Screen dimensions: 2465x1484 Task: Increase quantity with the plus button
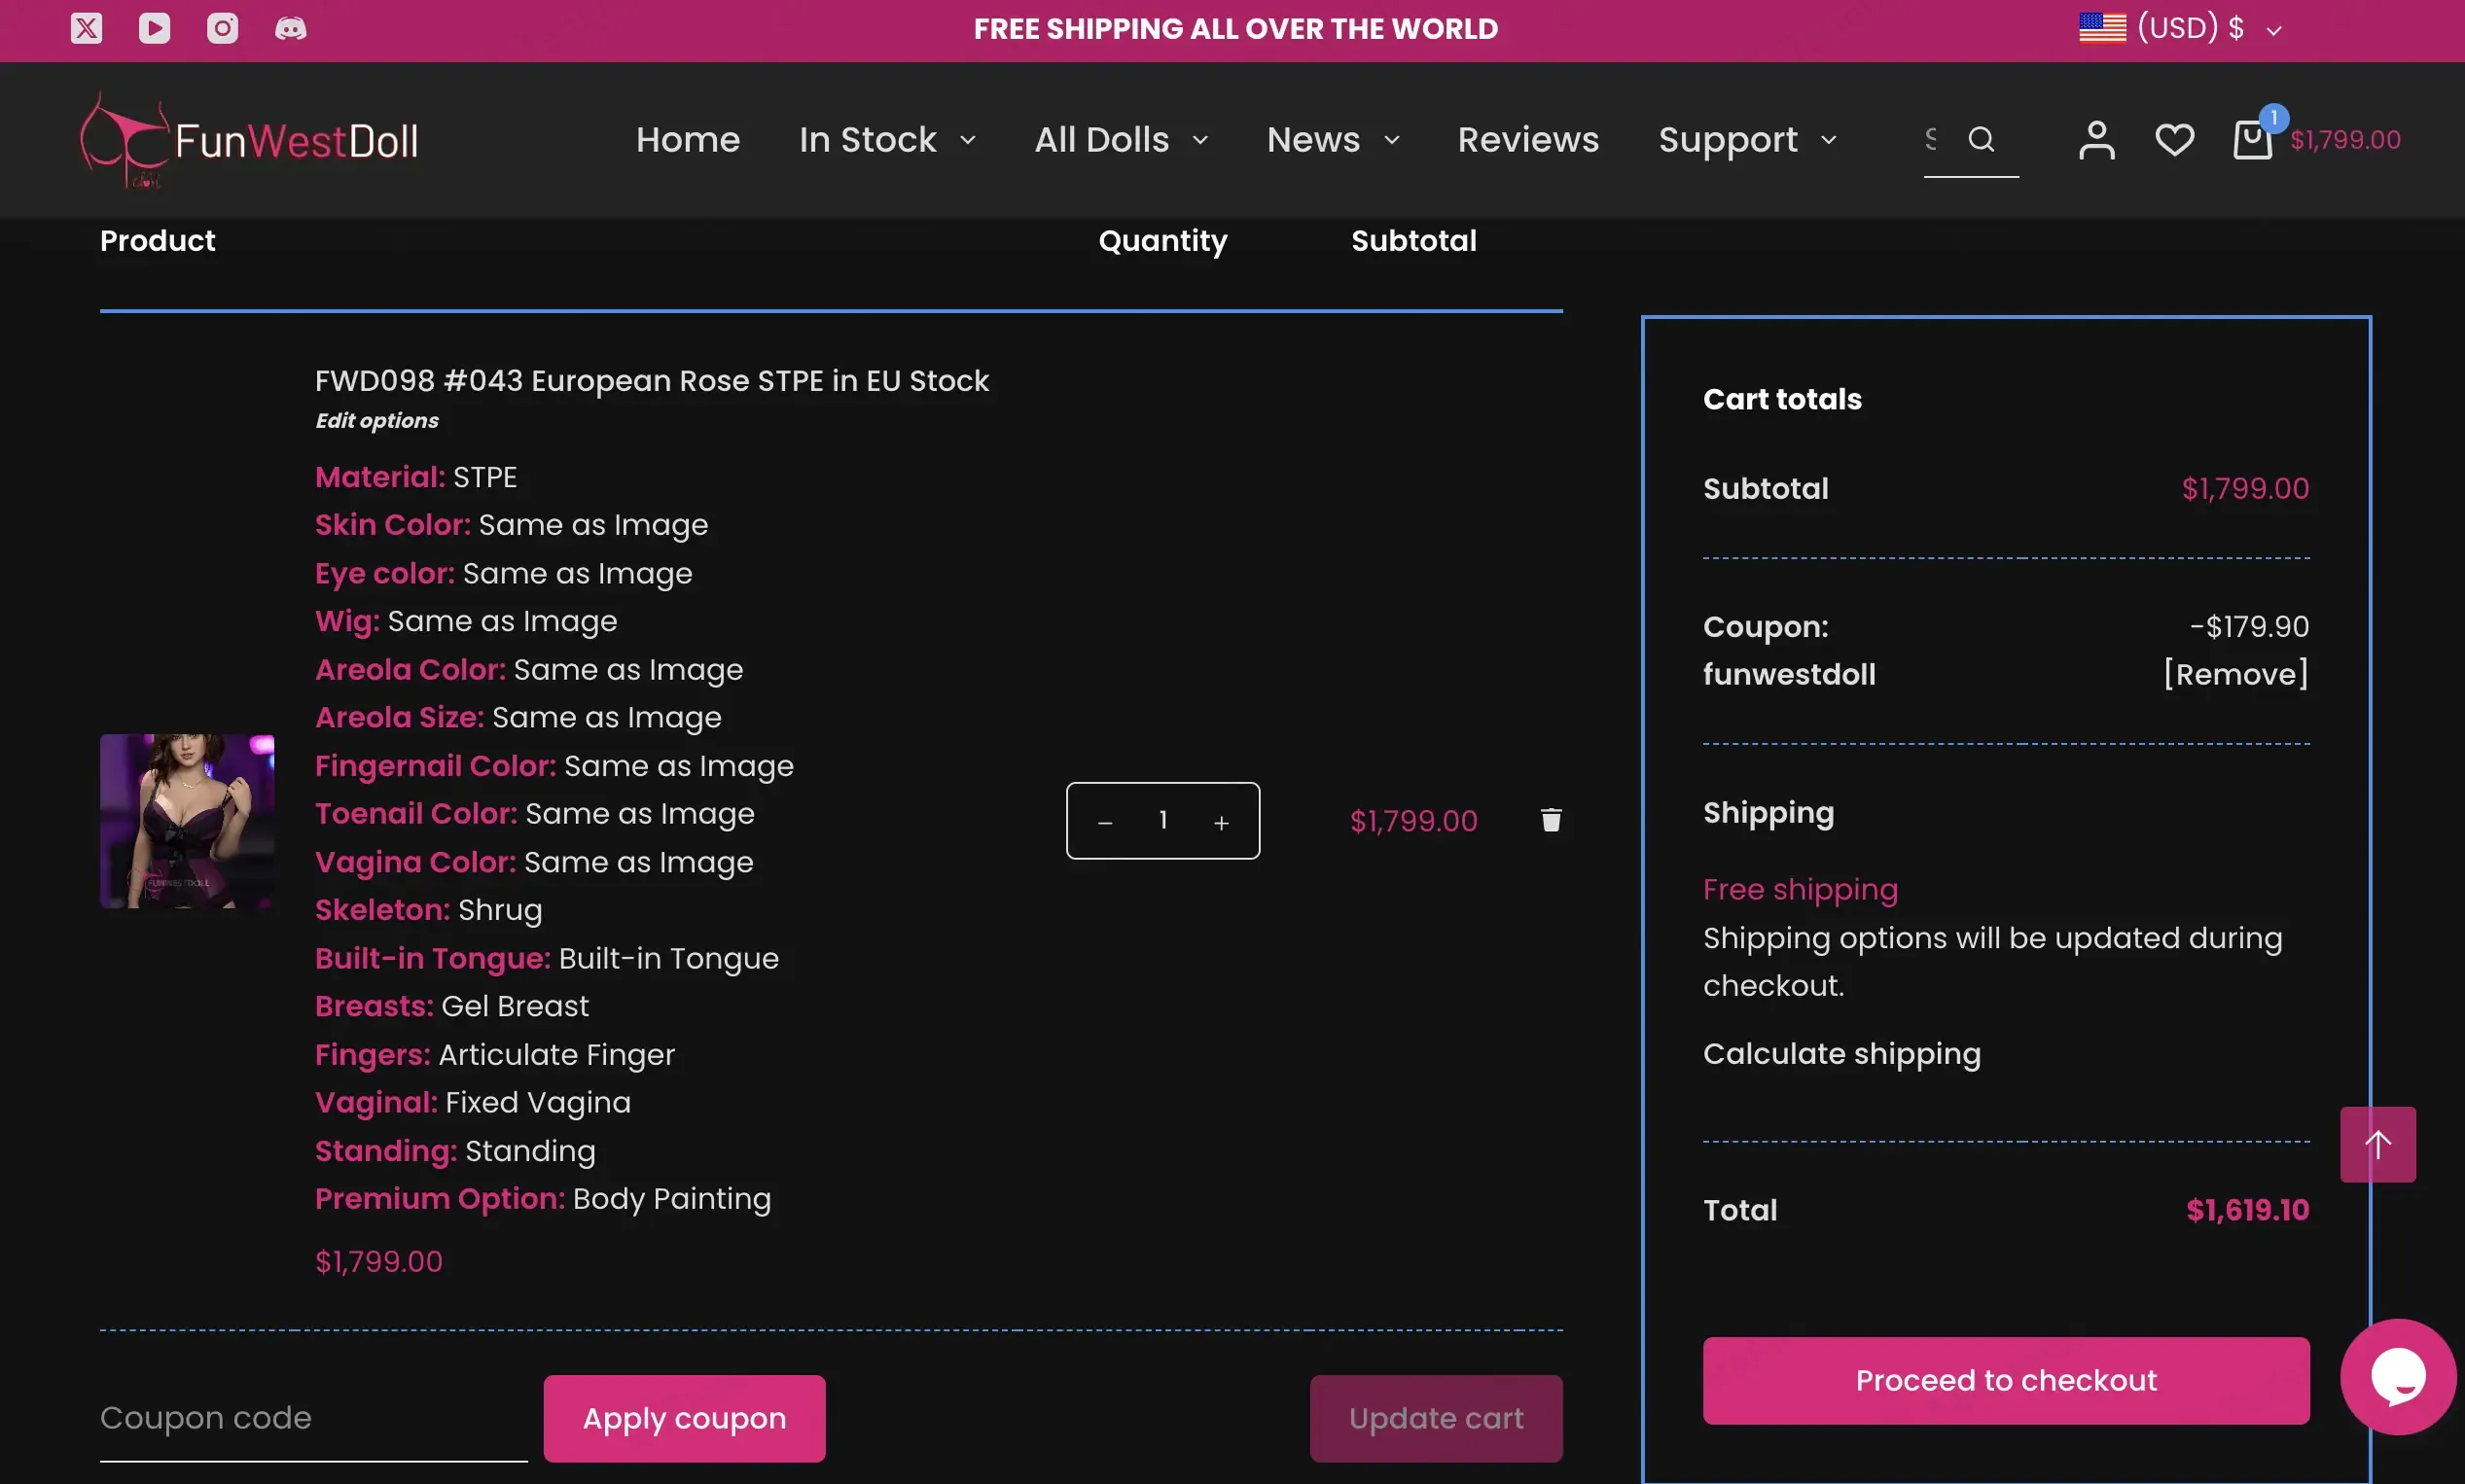(1221, 822)
